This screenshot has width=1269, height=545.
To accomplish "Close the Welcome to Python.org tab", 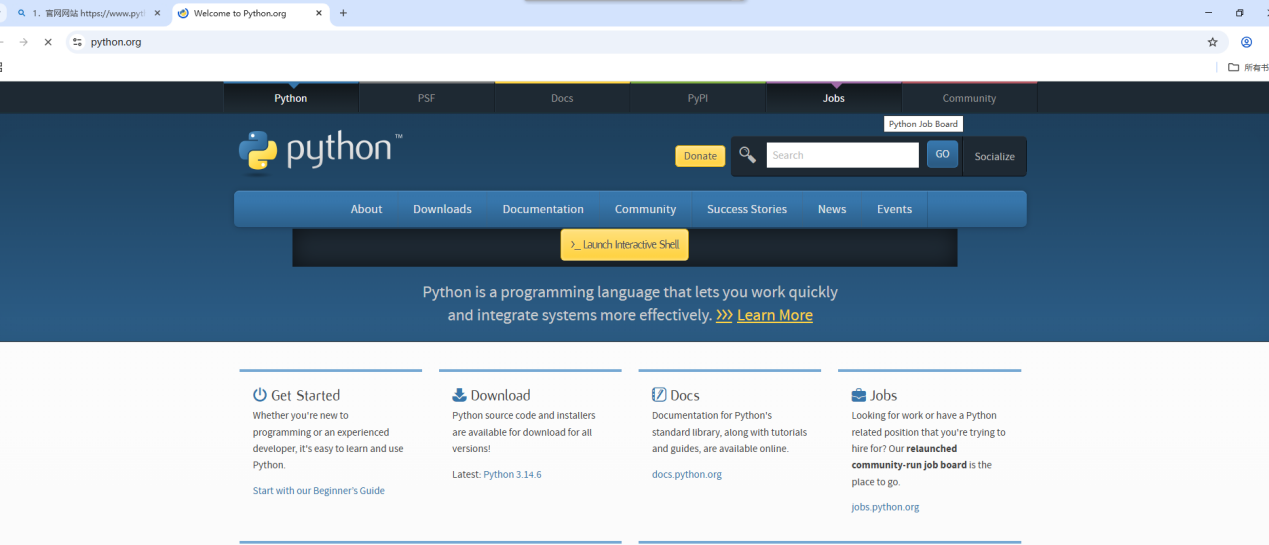I will coord(319,13).
